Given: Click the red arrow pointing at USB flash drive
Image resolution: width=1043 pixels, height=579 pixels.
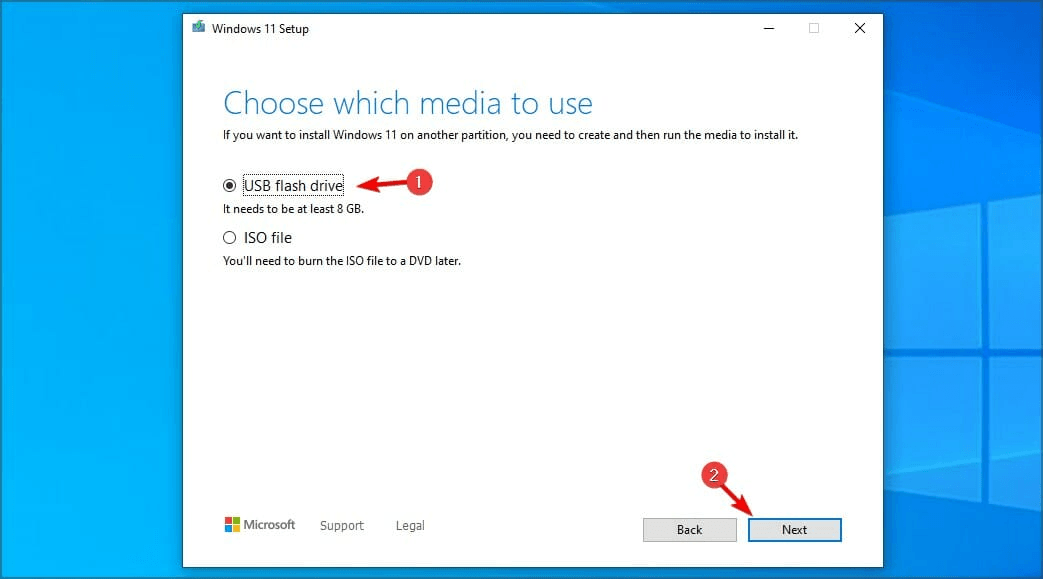Looking at the screenshot, I should (x=381, y=184).
